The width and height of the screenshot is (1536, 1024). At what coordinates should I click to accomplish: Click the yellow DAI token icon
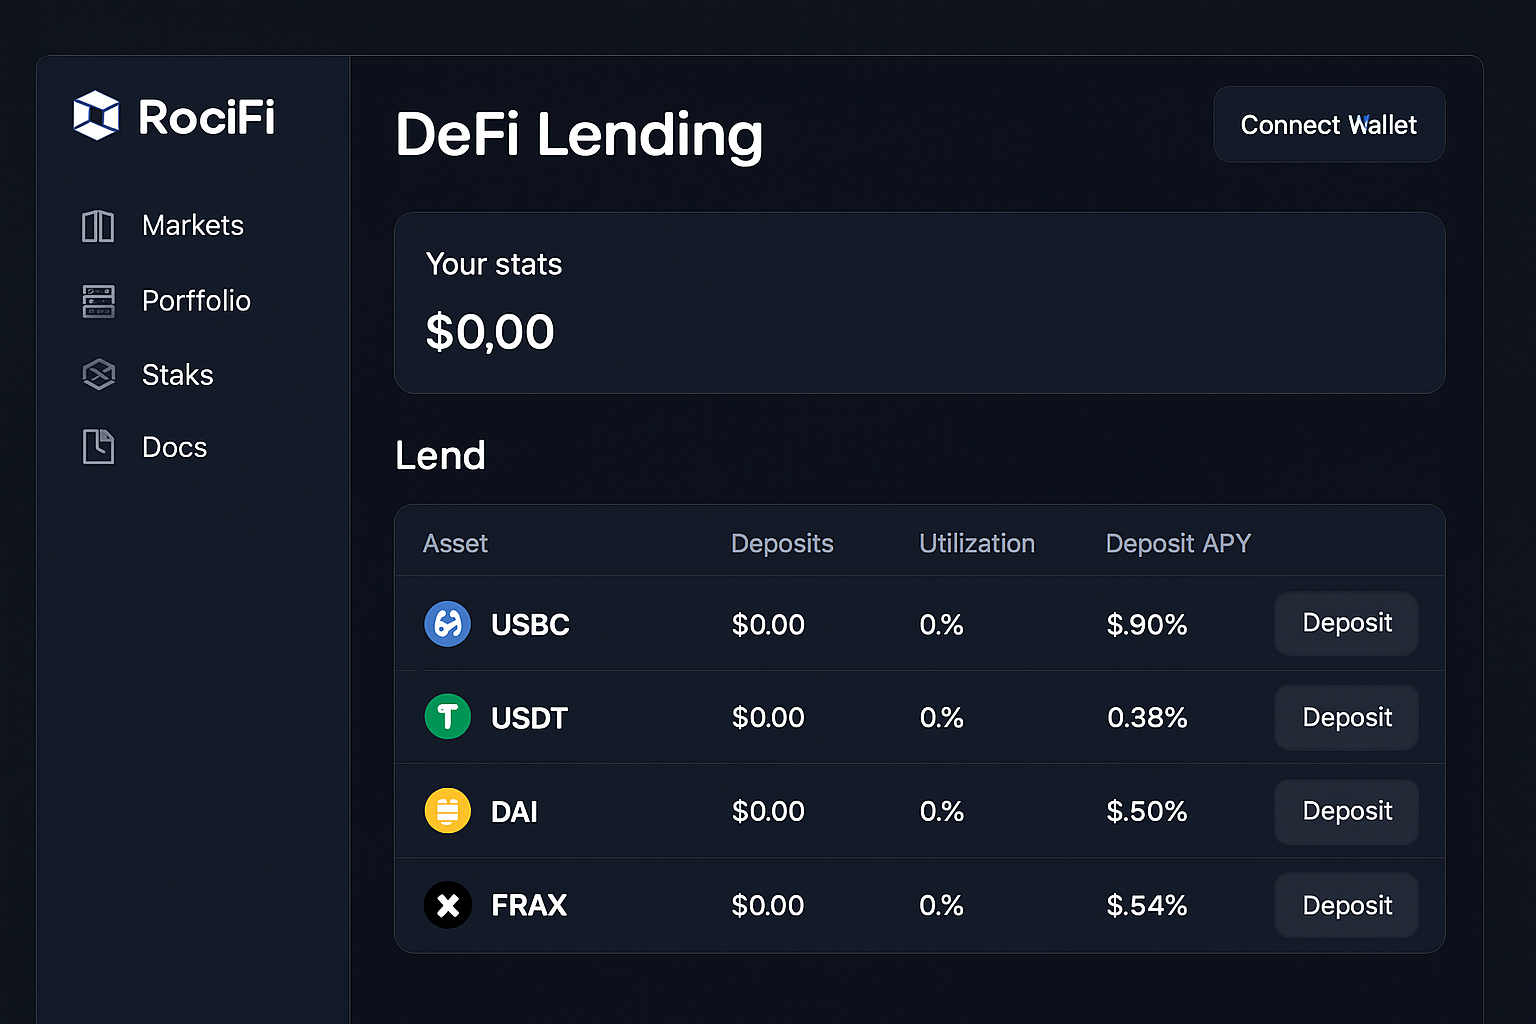(447, 810)
